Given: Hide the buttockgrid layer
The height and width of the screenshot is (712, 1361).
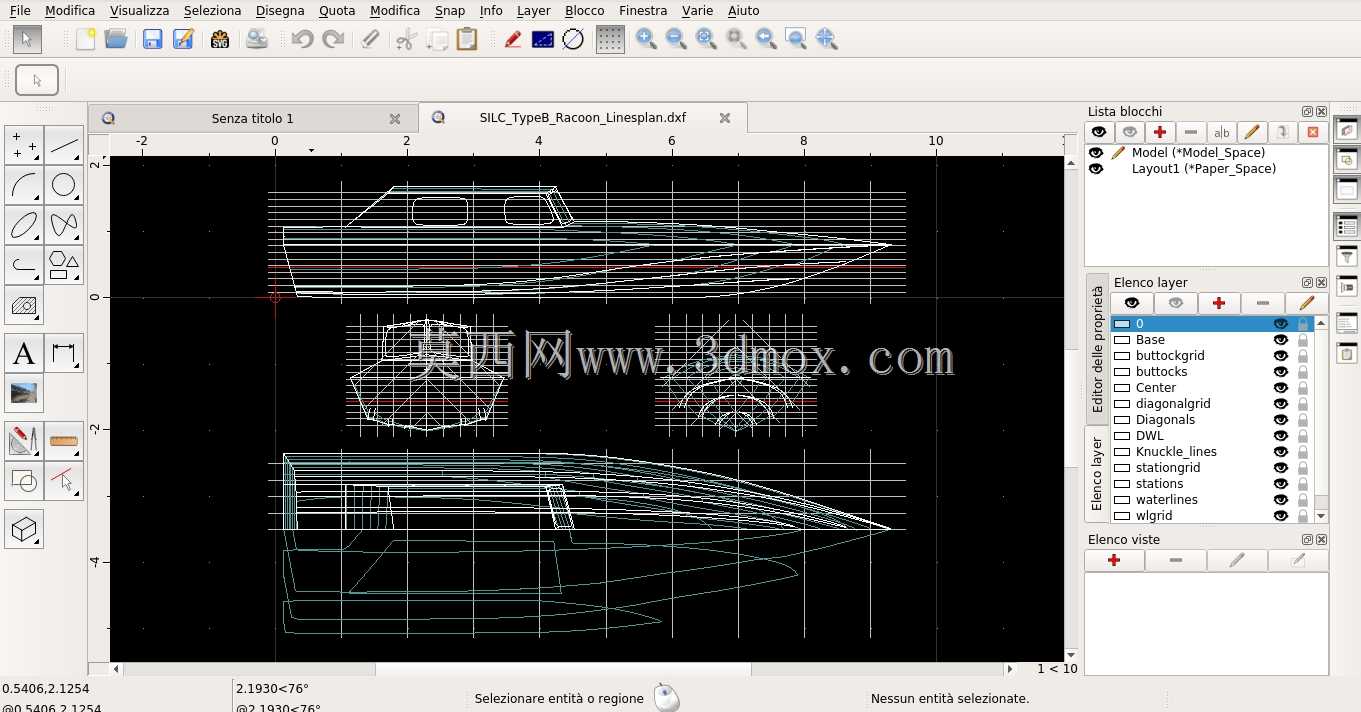Looking at the screenshot, I should [x=1281, y=356].
